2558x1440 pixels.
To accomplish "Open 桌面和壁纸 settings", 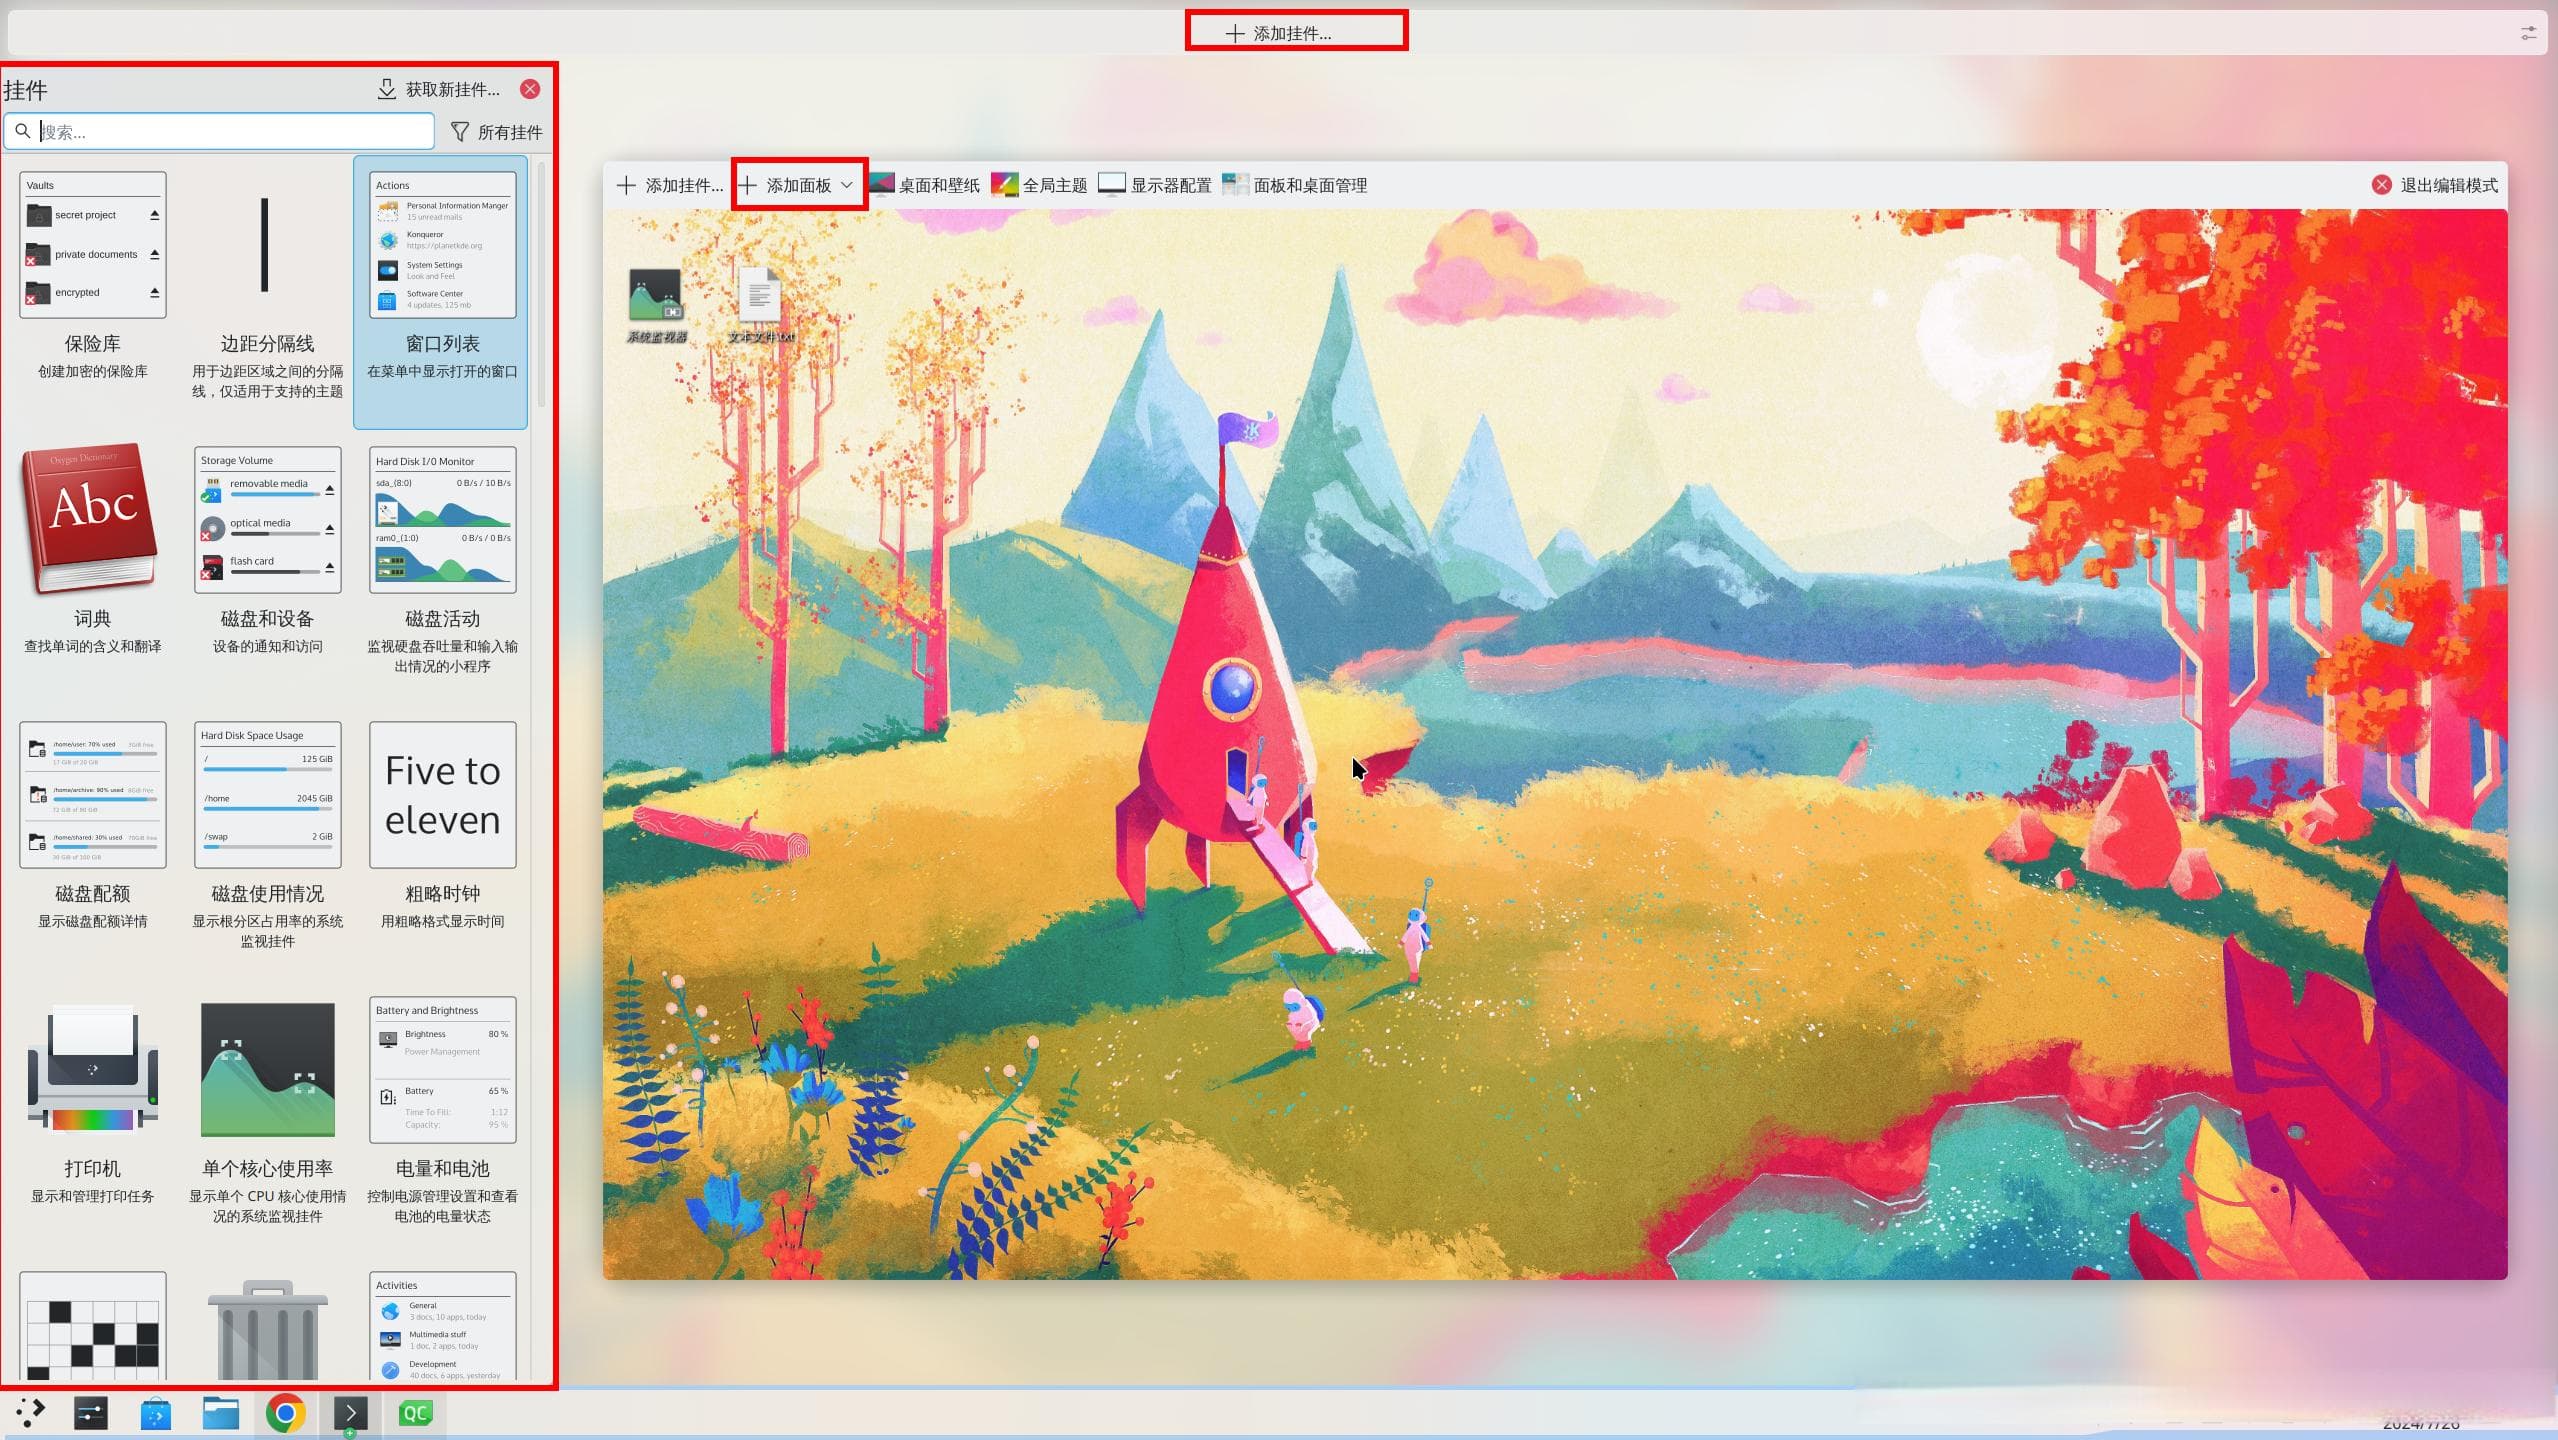I will 924,185.
